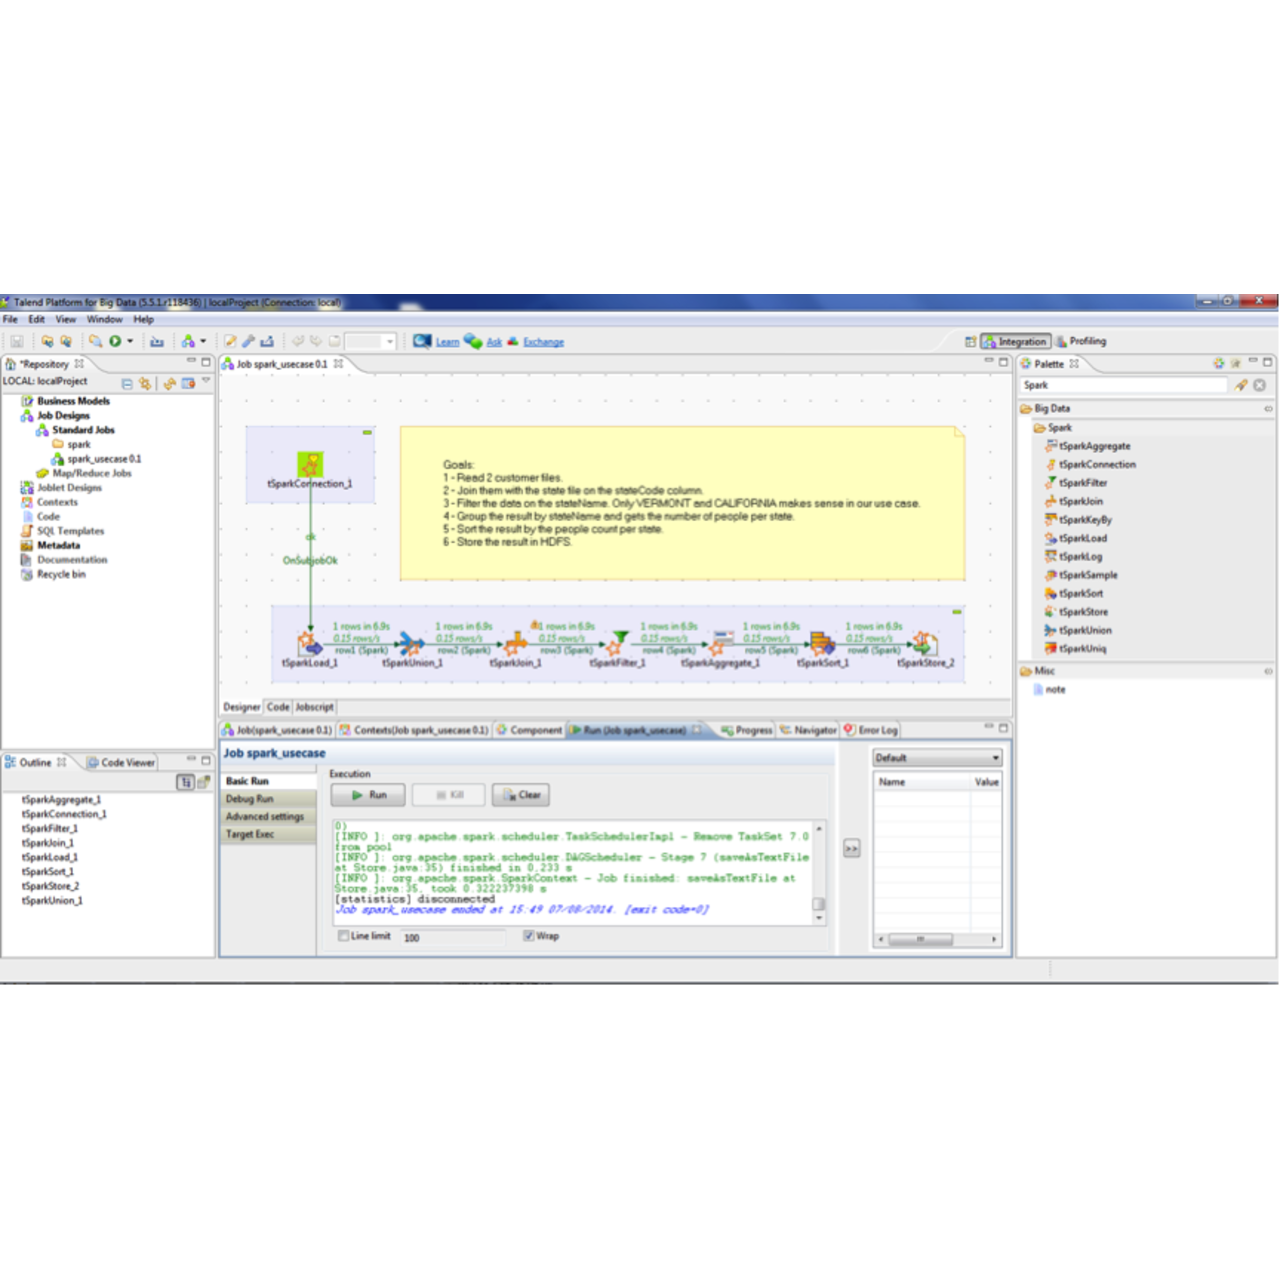Click the Palette search field
The width and height of the screenshot is (1280, 1280).
(1123, 385)
